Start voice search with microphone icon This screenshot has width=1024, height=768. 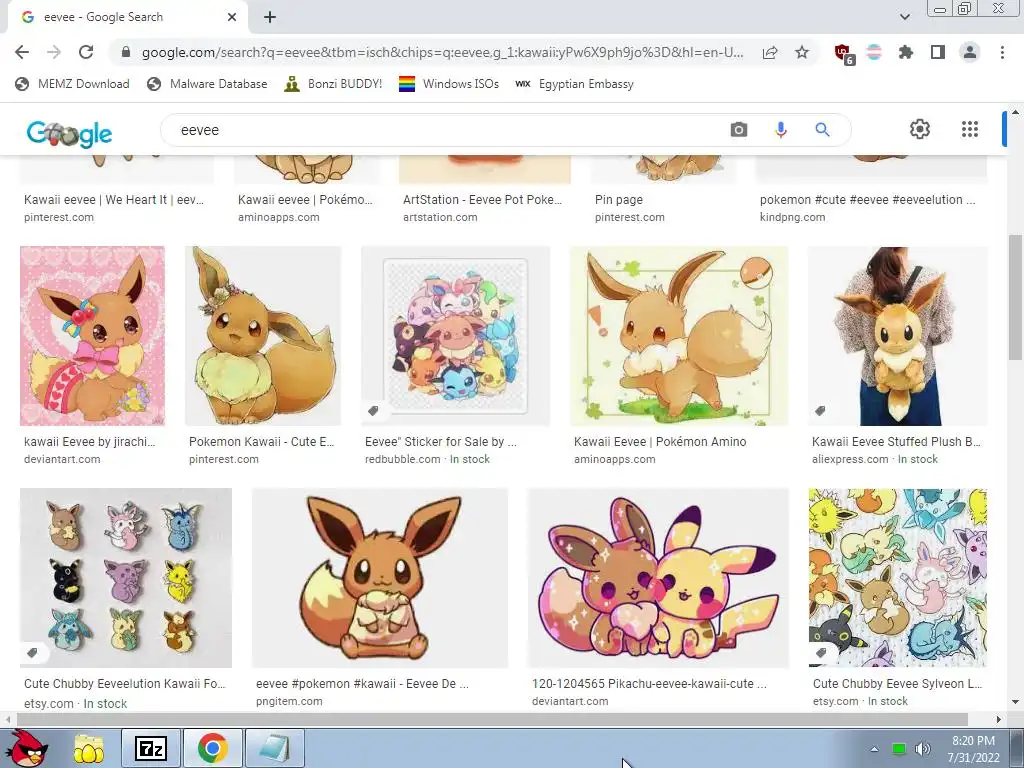(x=780, y=130)
